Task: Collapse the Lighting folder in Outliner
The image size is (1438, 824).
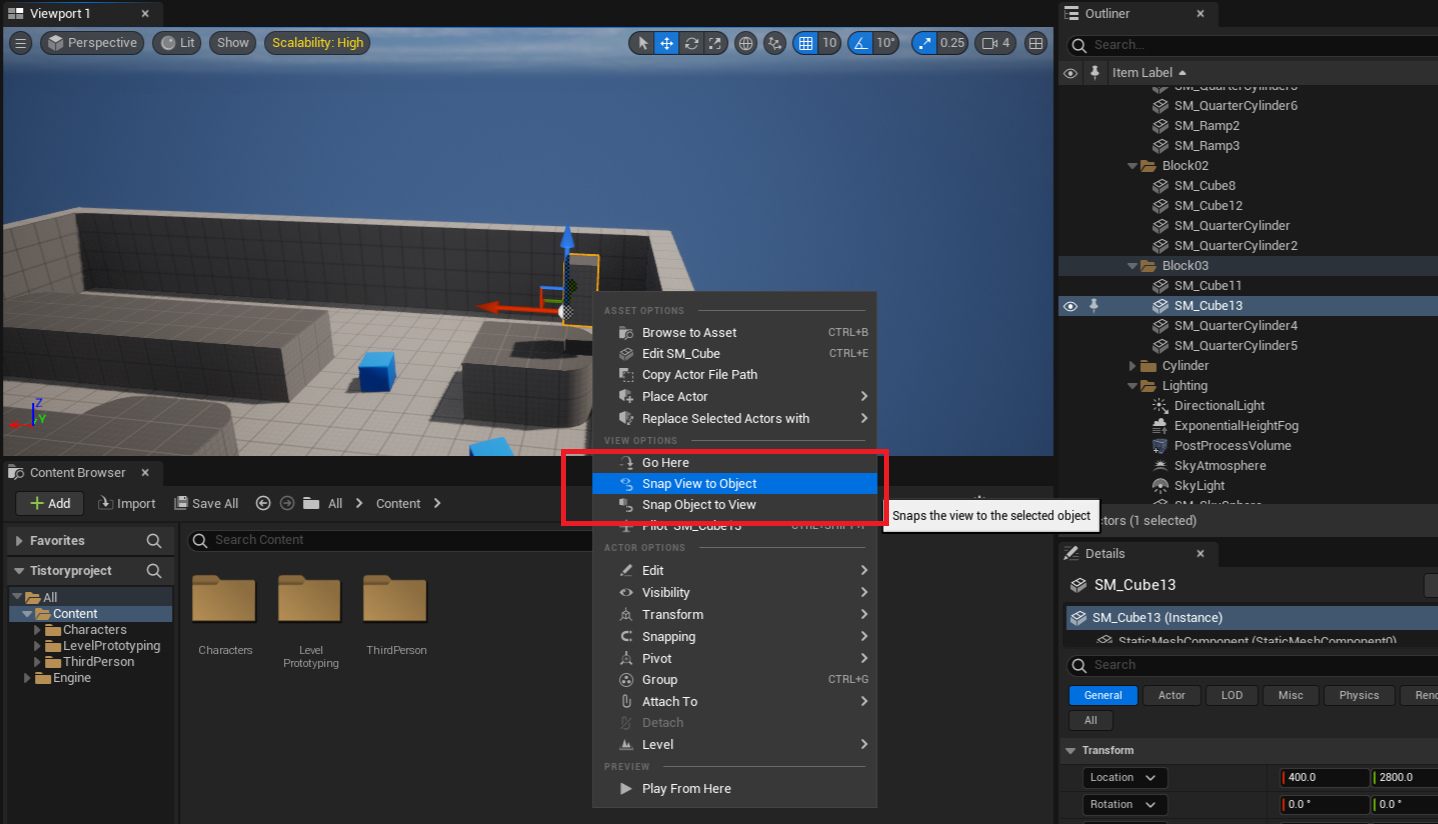Action: click(1132, 386)
